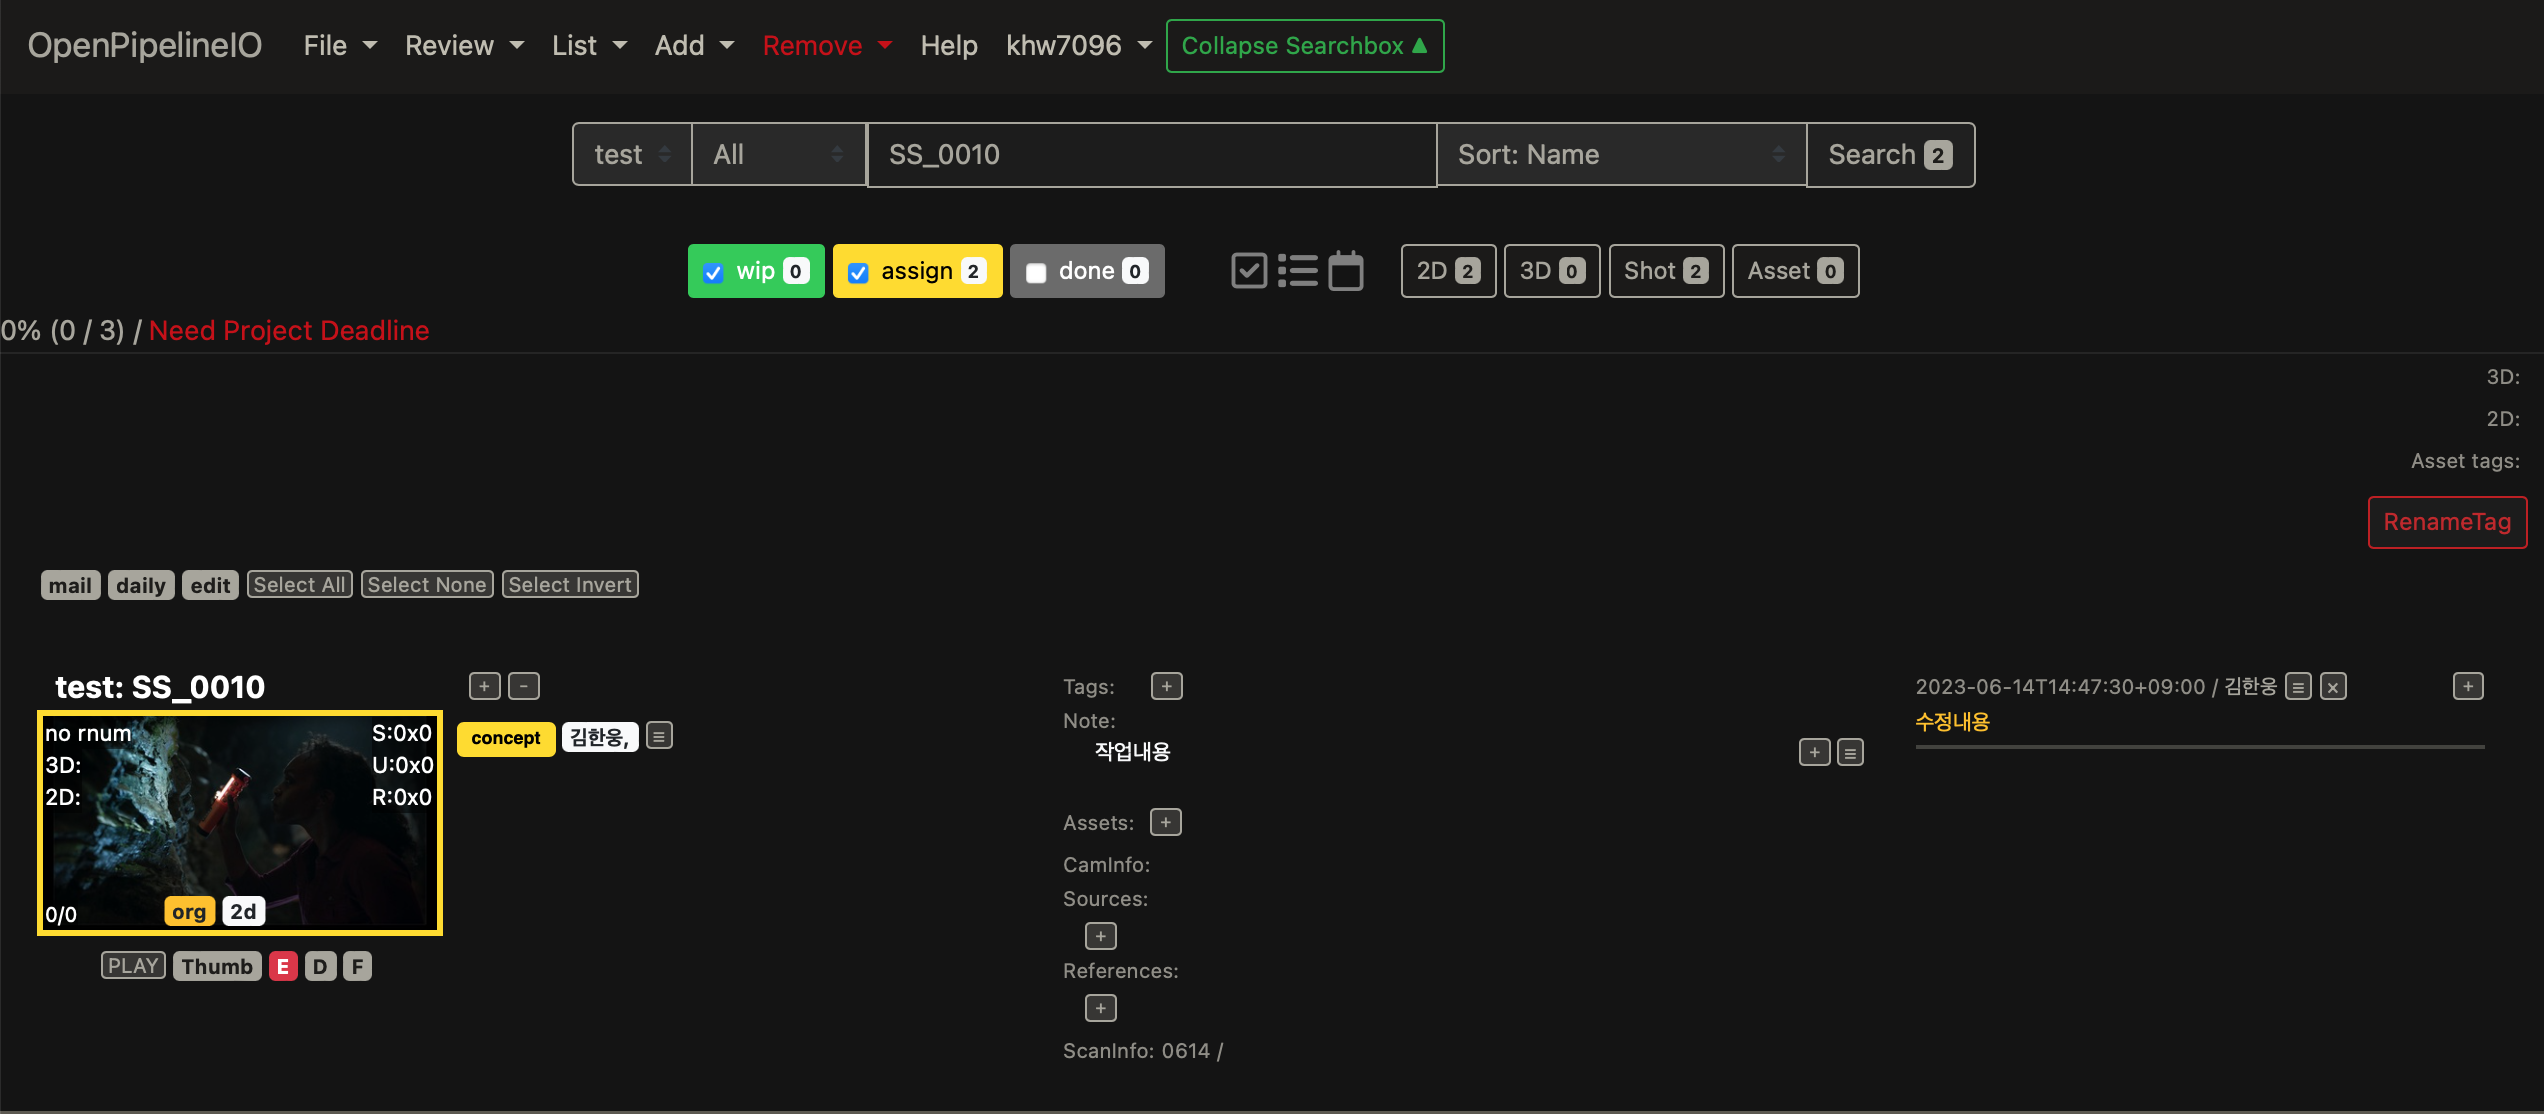
Task: Open the test project dropdown
Action: tap(631, 154)
